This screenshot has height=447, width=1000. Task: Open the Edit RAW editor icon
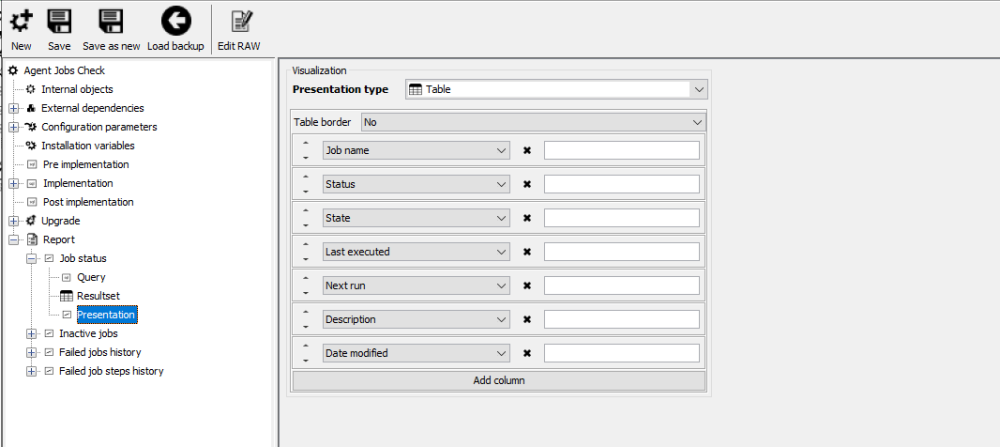(x=240, y=21)
